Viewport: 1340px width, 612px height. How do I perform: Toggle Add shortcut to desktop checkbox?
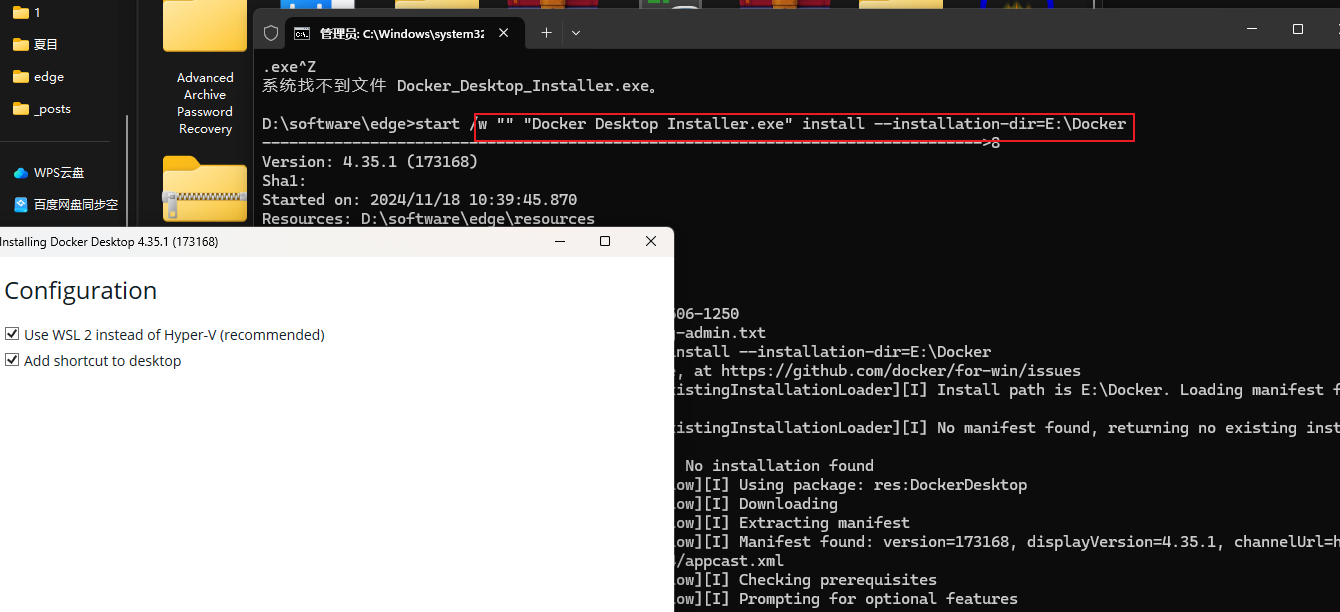12,360
